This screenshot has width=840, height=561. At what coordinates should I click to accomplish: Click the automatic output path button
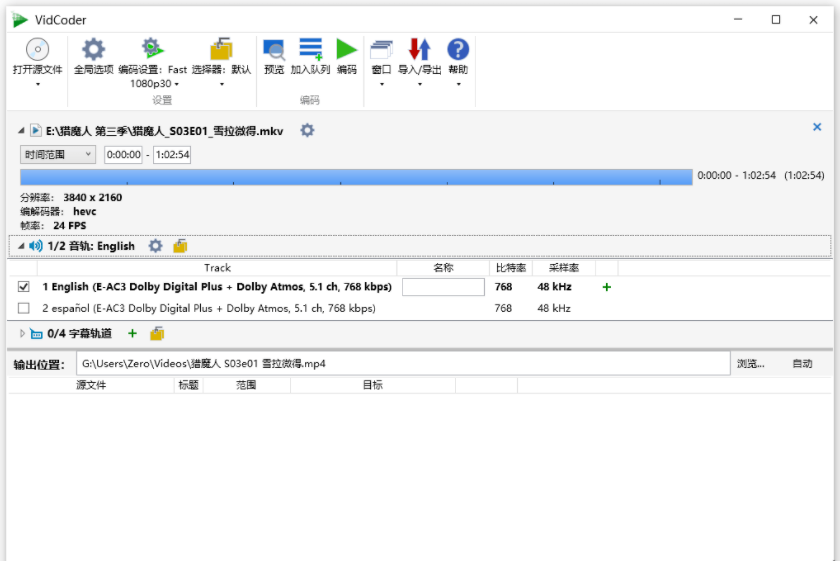coord(802,364)
